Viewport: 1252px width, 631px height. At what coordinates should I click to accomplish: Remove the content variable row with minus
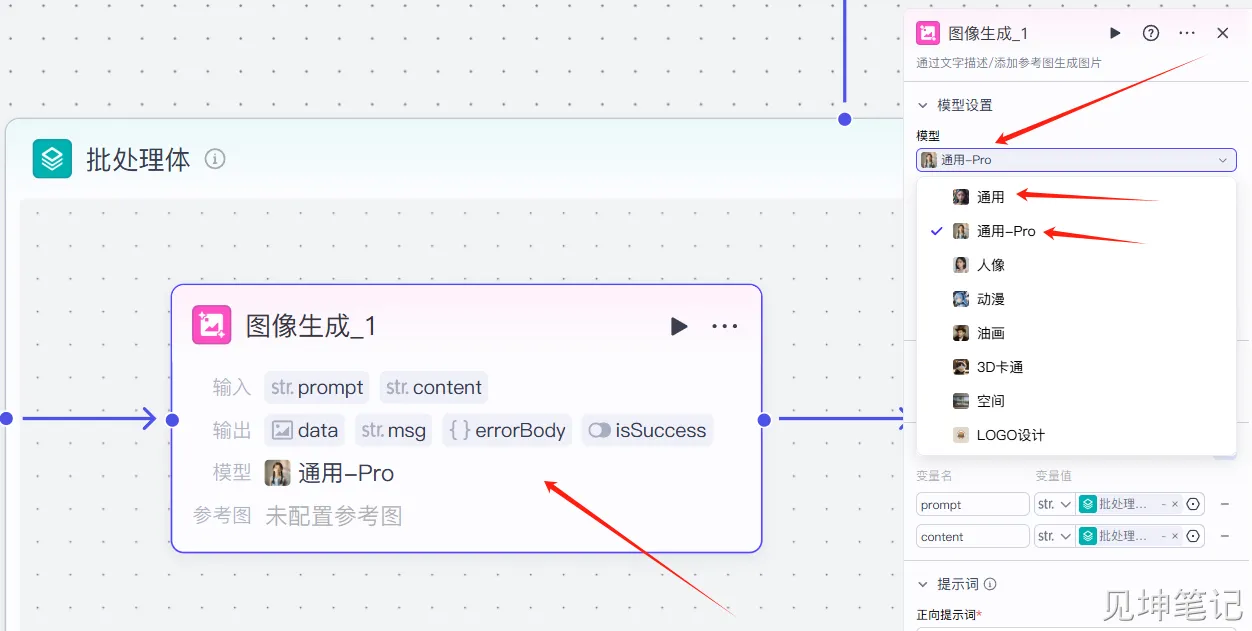(x=1225, y=537)
